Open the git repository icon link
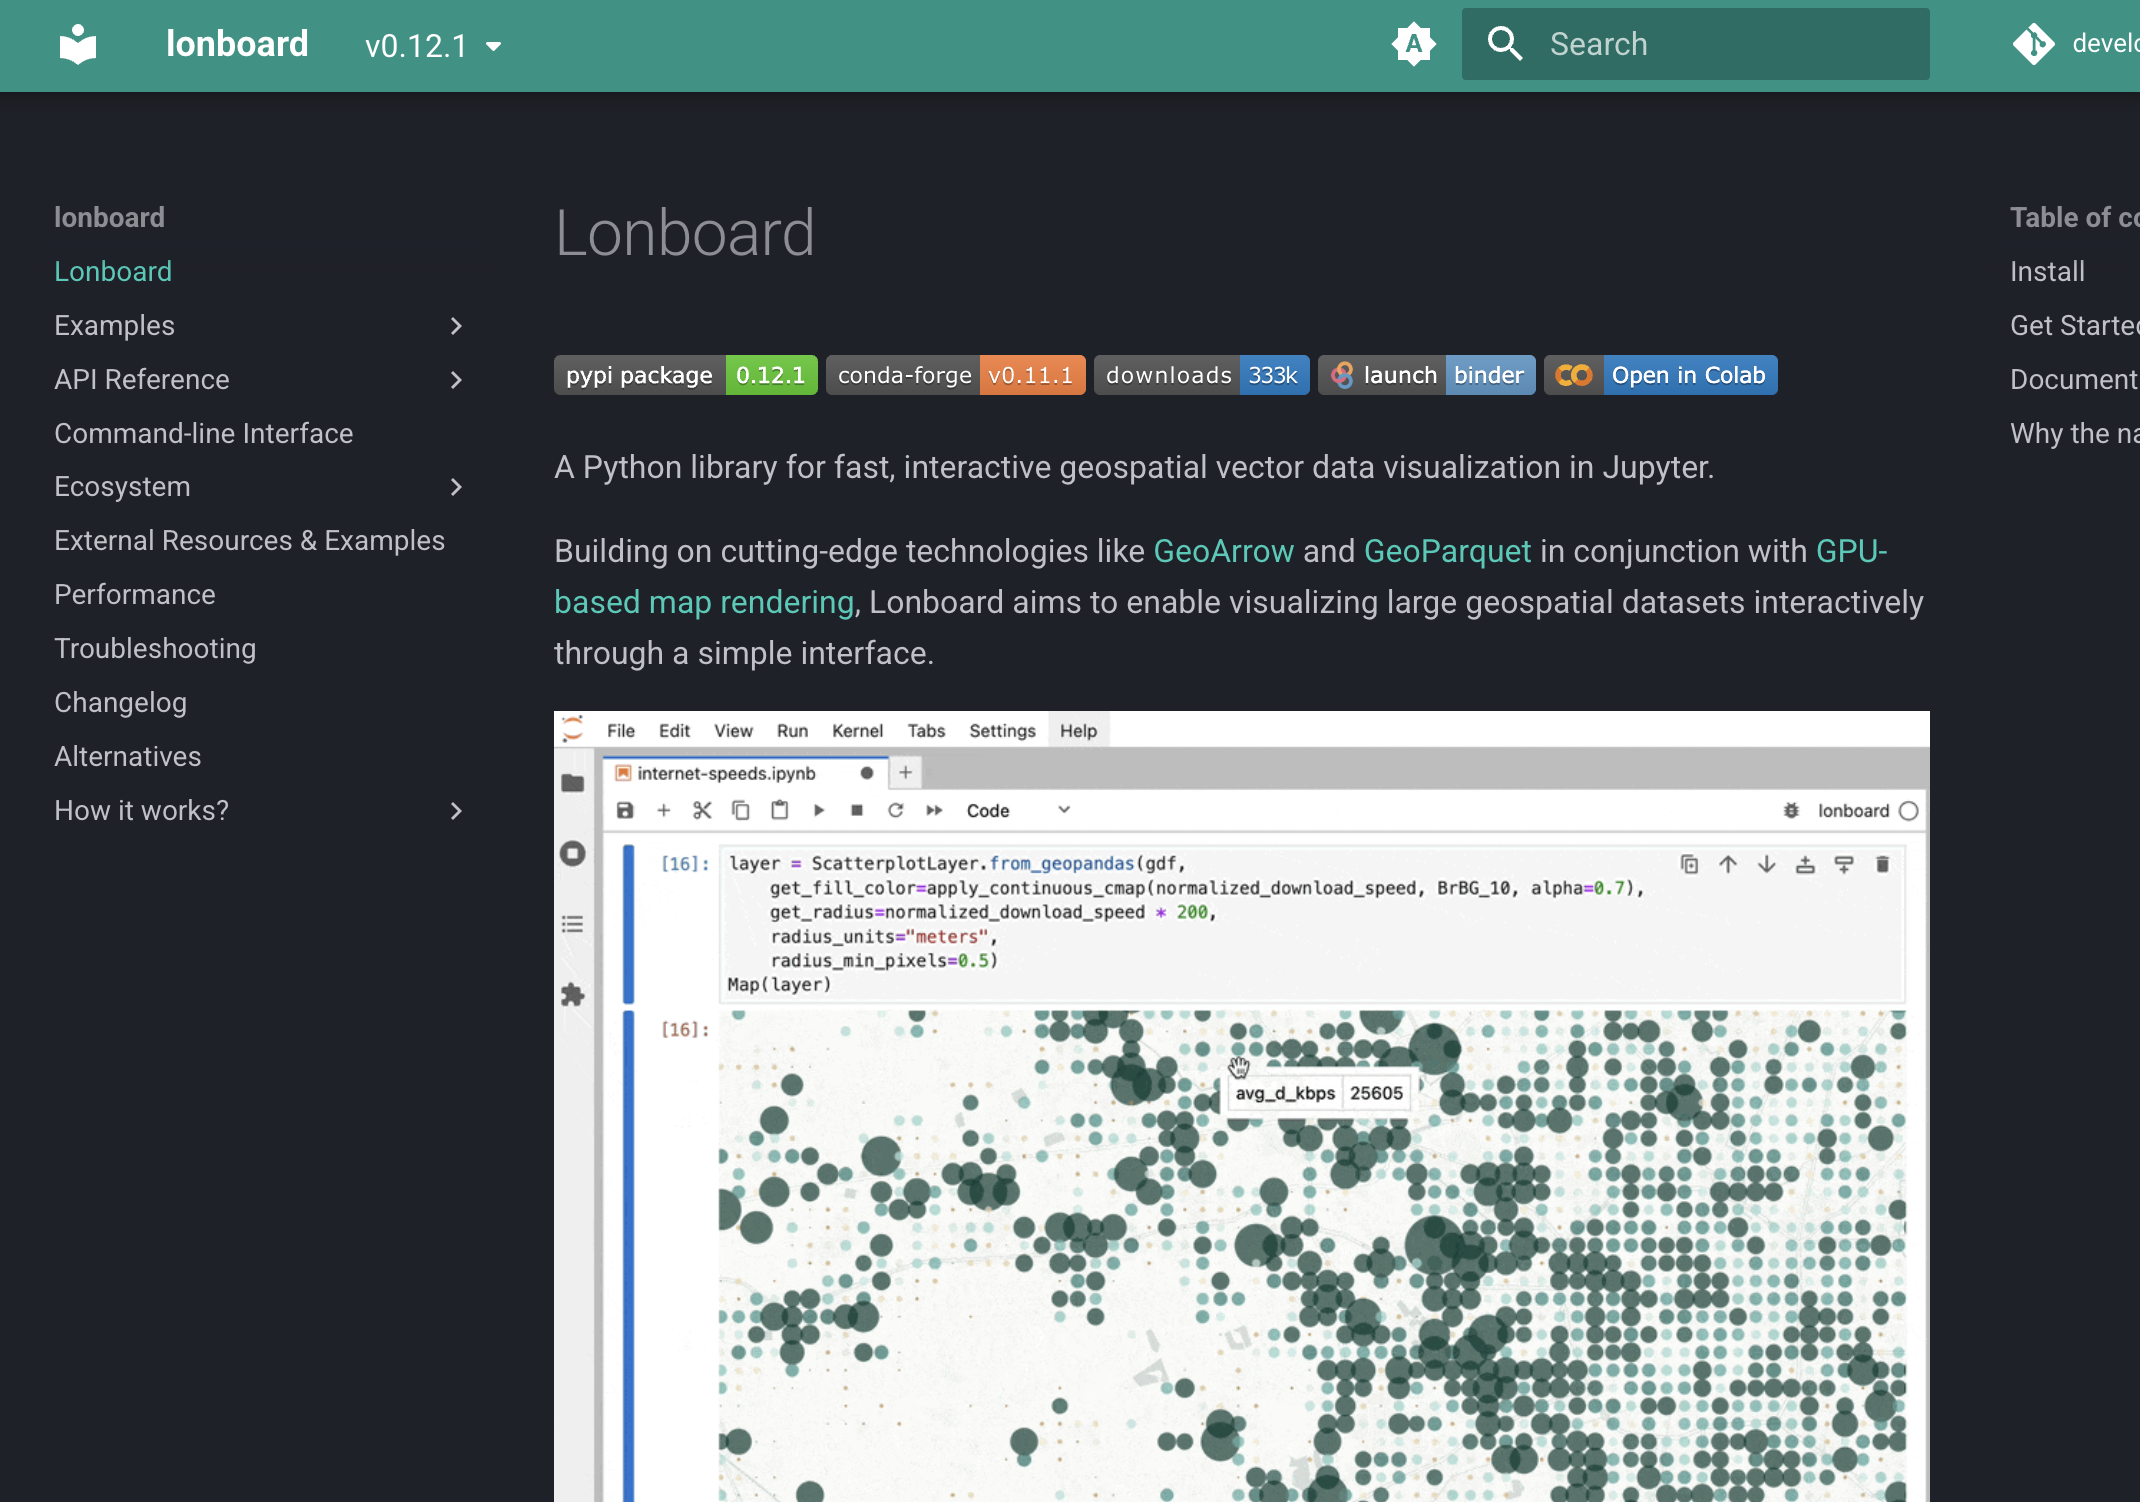The height and width of the screenshot is (1502, 2140). tap(2033, 45)
